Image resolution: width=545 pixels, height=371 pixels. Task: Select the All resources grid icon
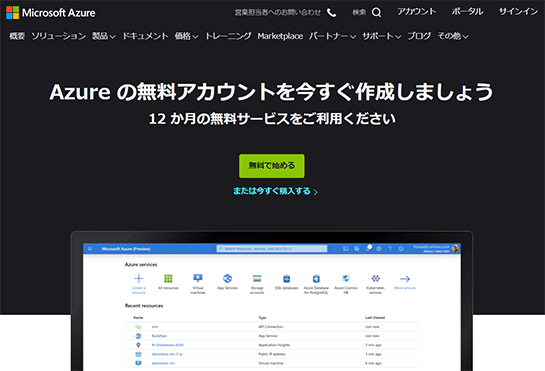click(x=168, y=279)
